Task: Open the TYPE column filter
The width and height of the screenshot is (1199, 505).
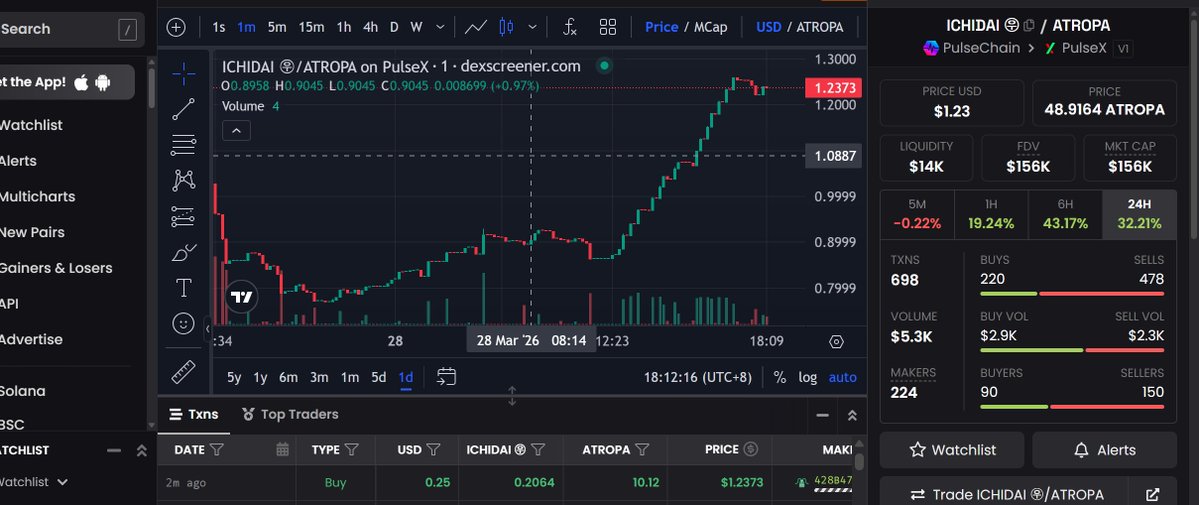Action: (x=352, y=449)
